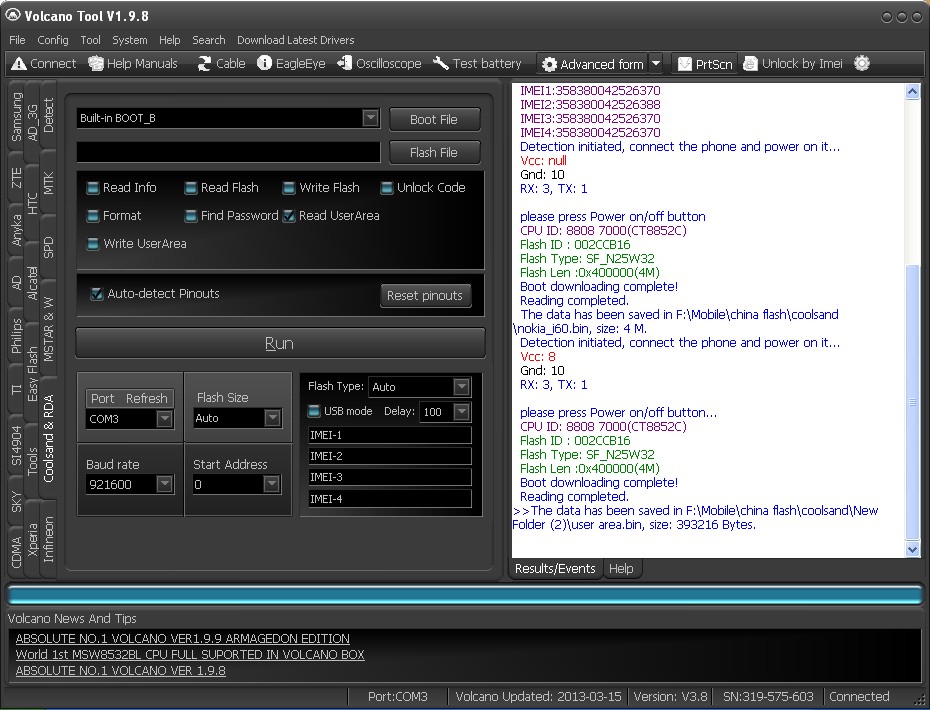The height and width of the screenshot is (710, 930).
Task: Click the flash file path field
Action: click(x=228, y=152)
